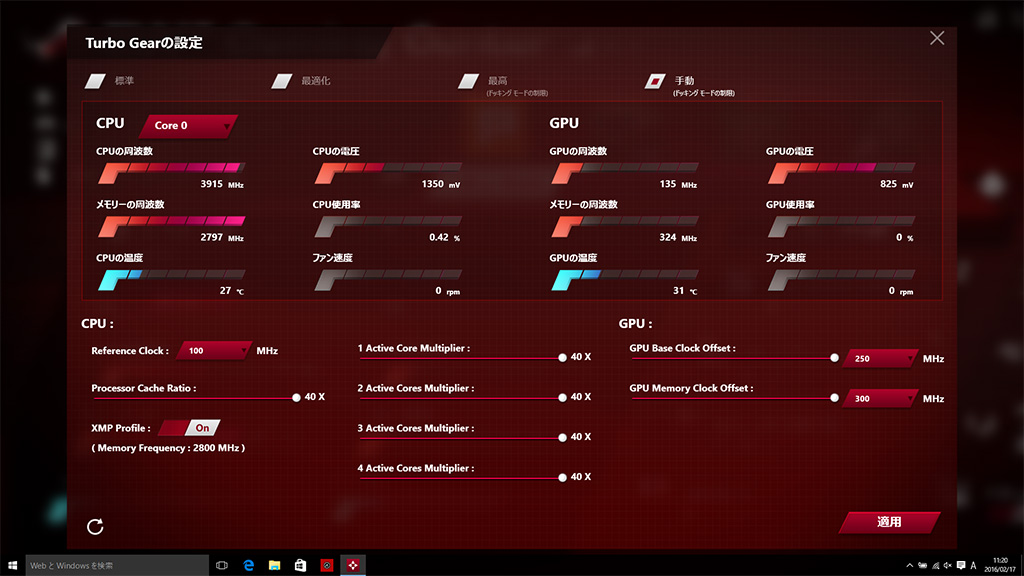Click the Web と Windows を検索 search box
Viewport: 1024px width, 576px height.
tap(117, 566)
